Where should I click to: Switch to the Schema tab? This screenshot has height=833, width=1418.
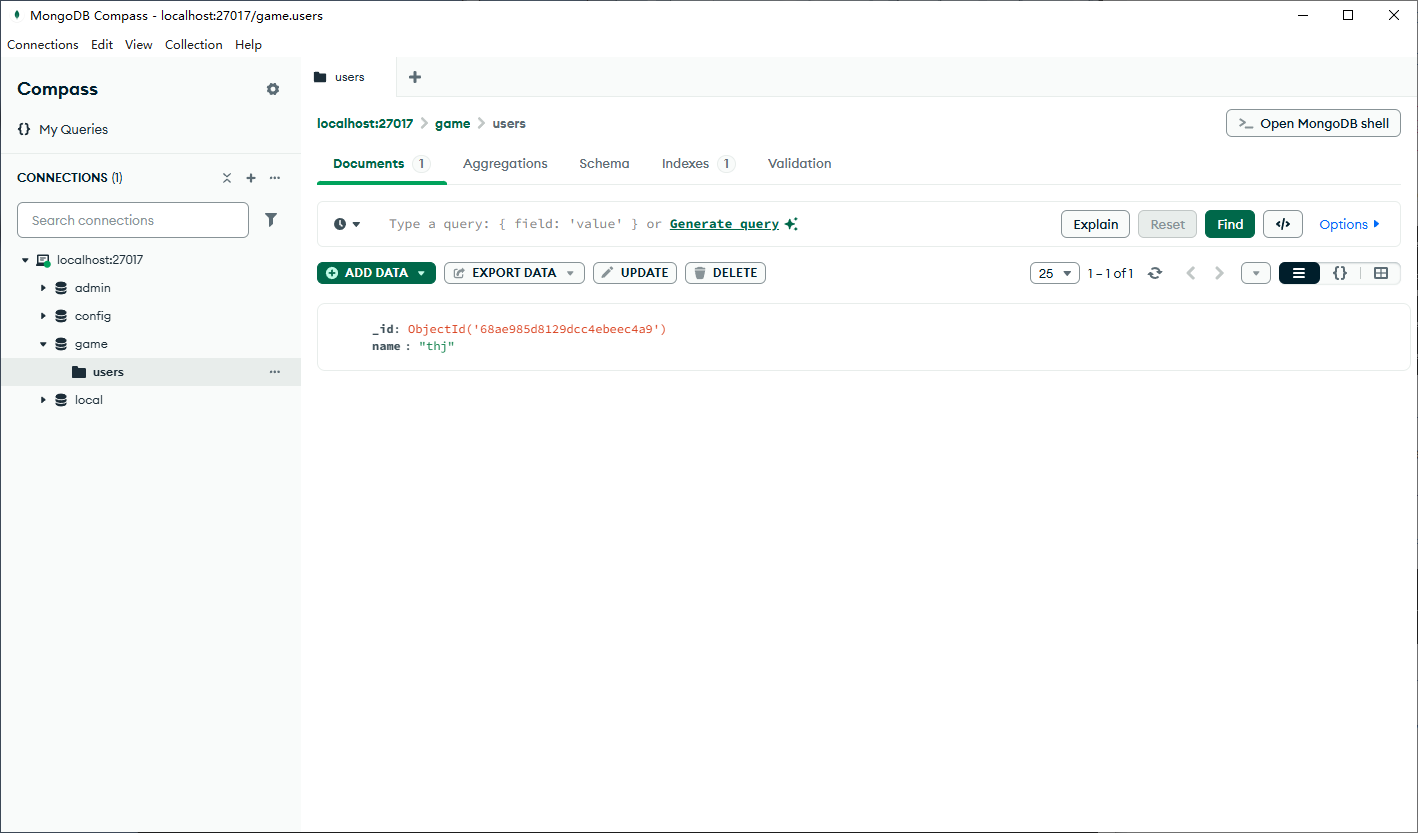tap(604, 164)
